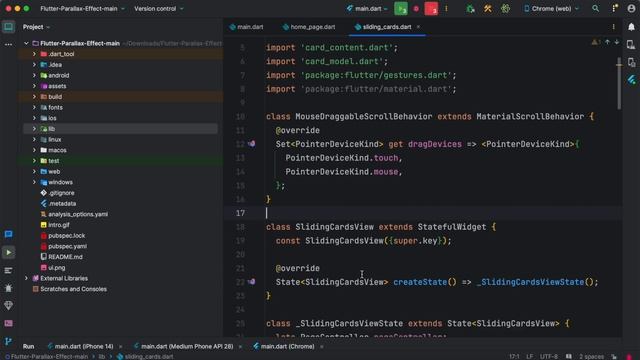Click the green Run main.dart button

(401, 9)
